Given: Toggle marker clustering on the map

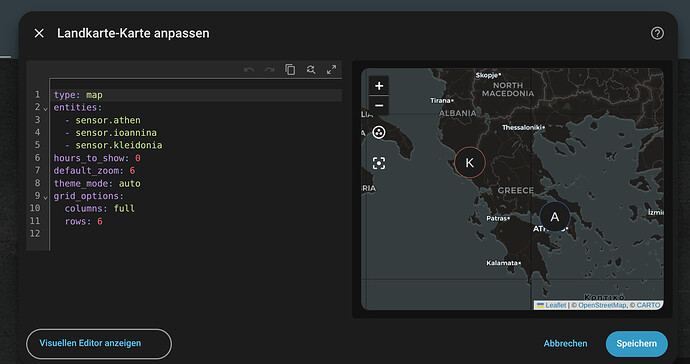Looking at the screenshot, I should pyautogui.click(x=379, y=132).
